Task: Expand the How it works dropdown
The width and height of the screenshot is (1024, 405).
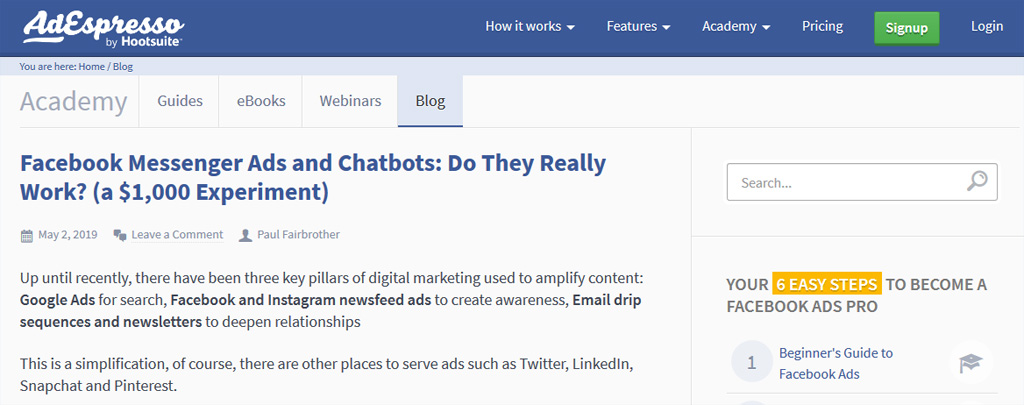Action: pos(530,27)
